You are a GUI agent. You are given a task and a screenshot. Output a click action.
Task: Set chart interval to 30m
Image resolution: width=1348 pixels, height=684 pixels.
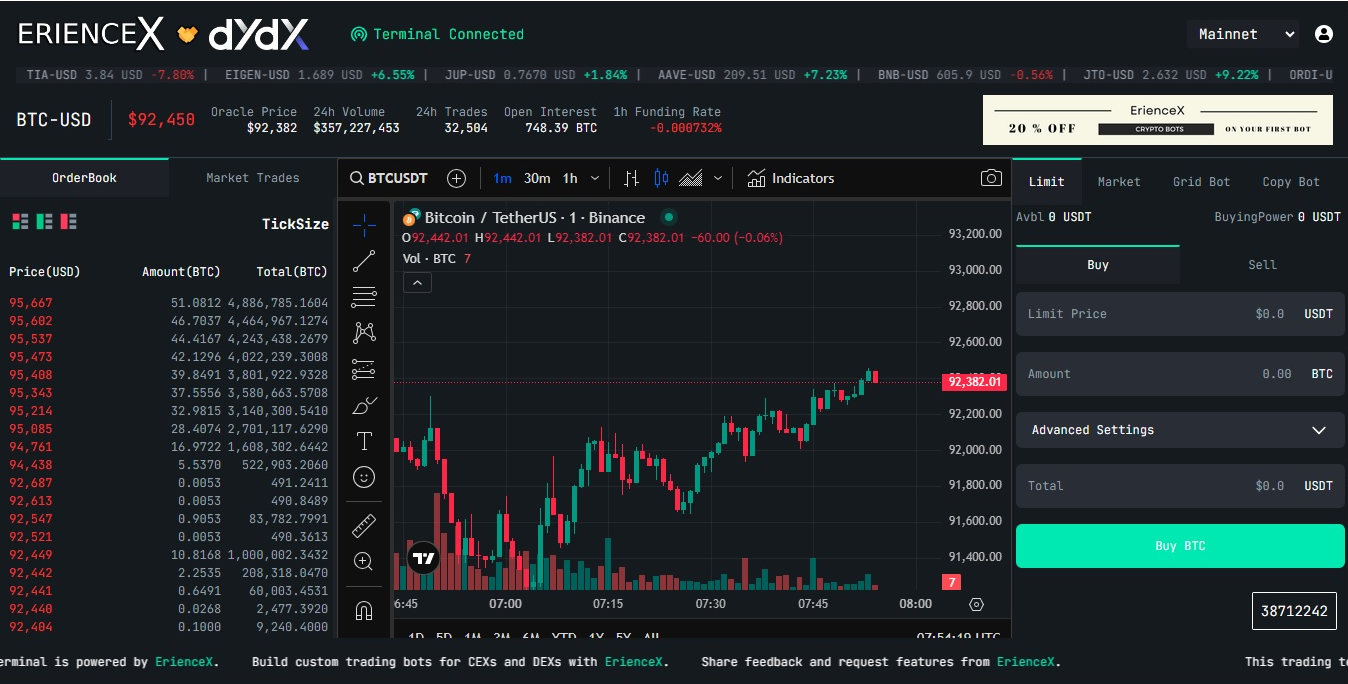537,178
